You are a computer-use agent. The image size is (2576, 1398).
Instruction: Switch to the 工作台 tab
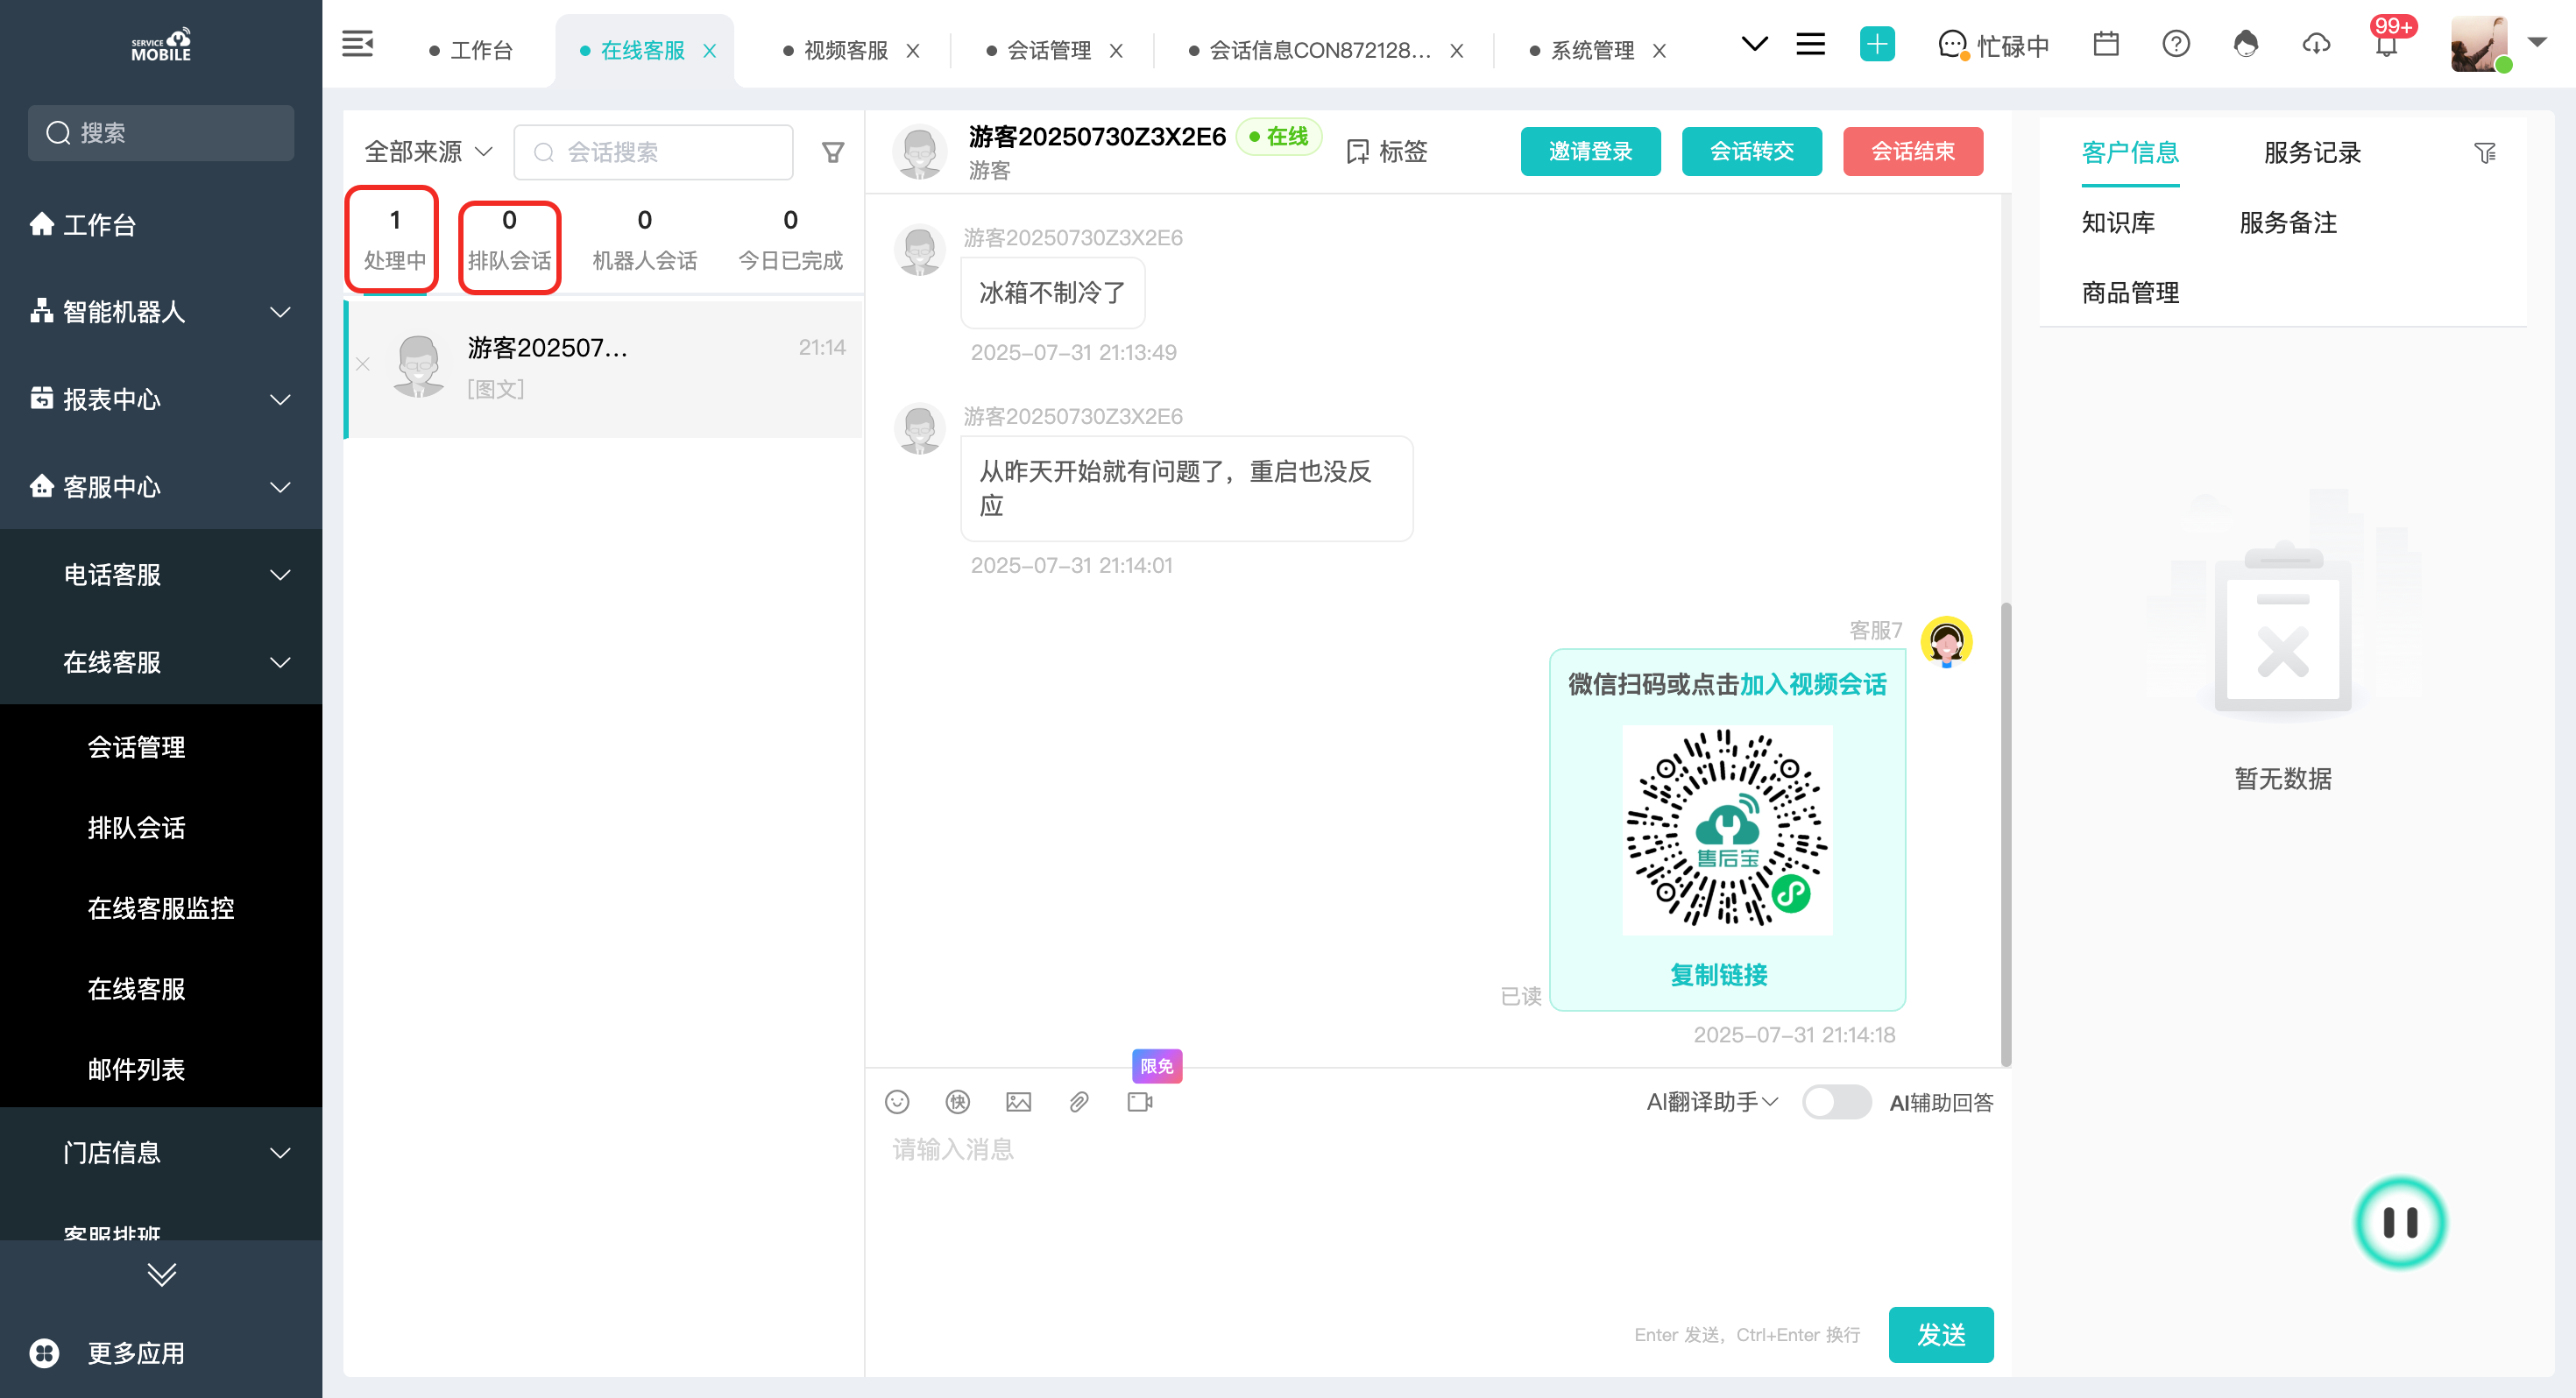pos(471,51)
